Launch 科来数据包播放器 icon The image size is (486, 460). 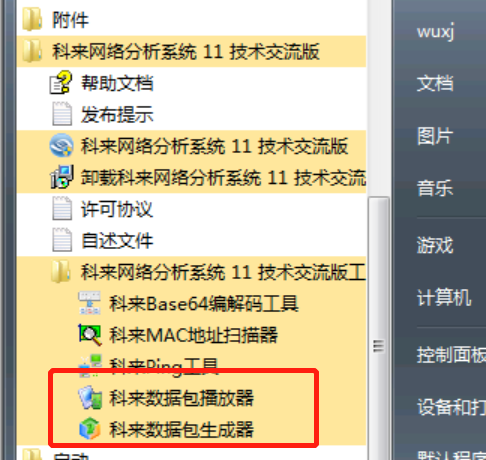point(90,397)
